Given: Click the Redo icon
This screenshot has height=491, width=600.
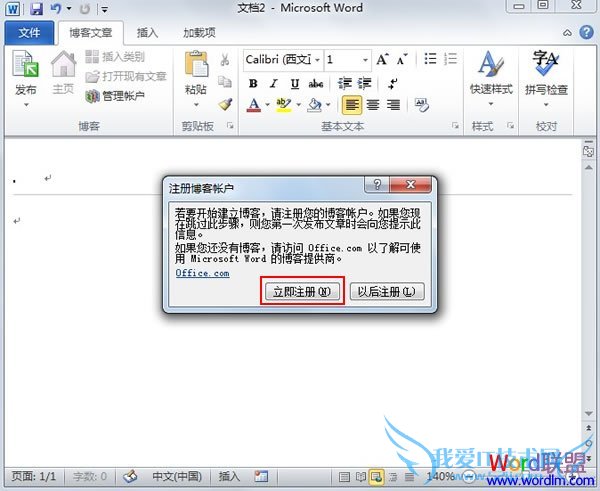Looking at the screenshot, I should (85, 8).
